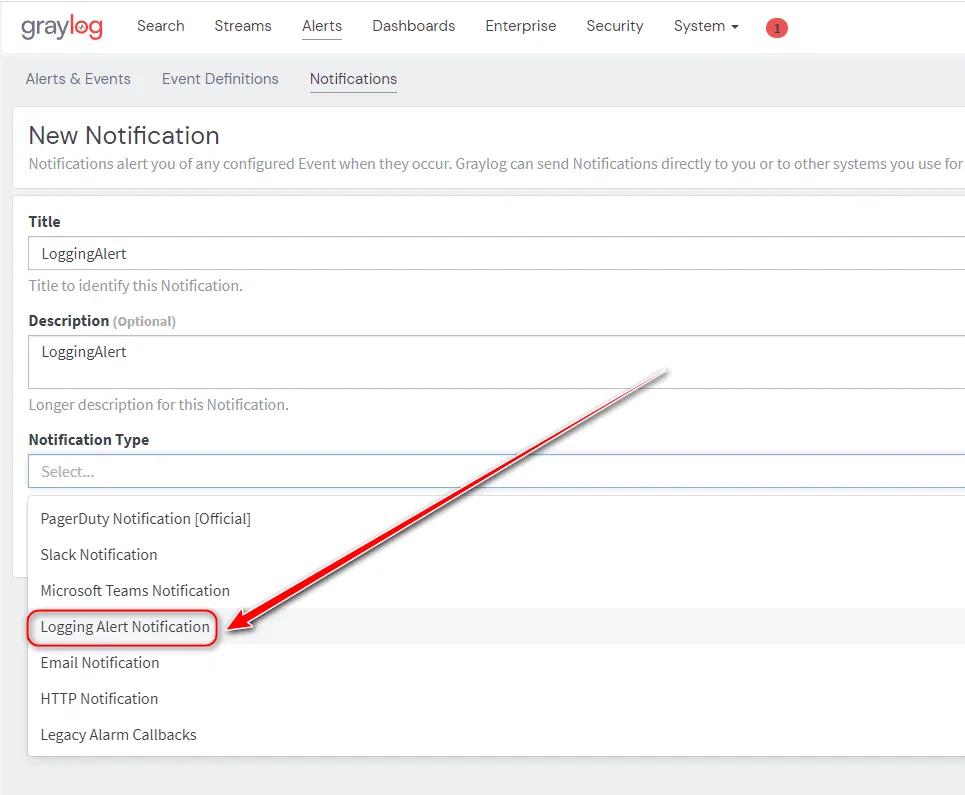Open the Alerts navigation item
The image size is (965, 795).
[x=322, y=26]
